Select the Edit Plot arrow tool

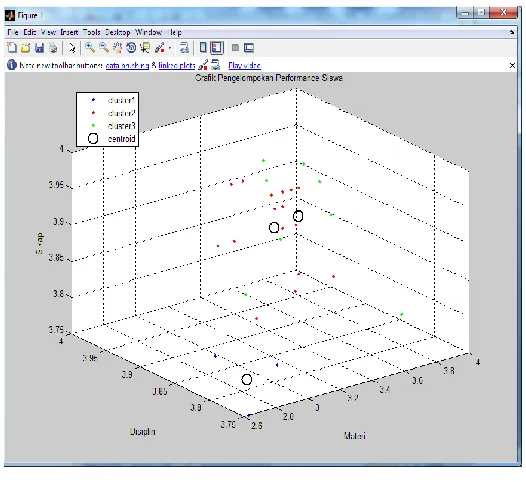[72, 48]
